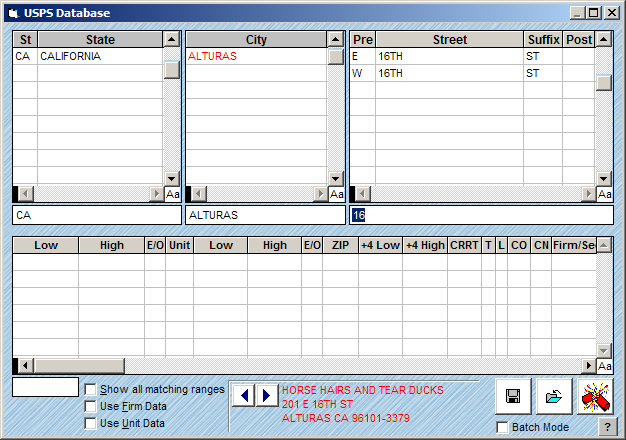The width and height of the screenshot is (626, 440).
Task: Select the CALIFORNIA state row
Action: 88,56
